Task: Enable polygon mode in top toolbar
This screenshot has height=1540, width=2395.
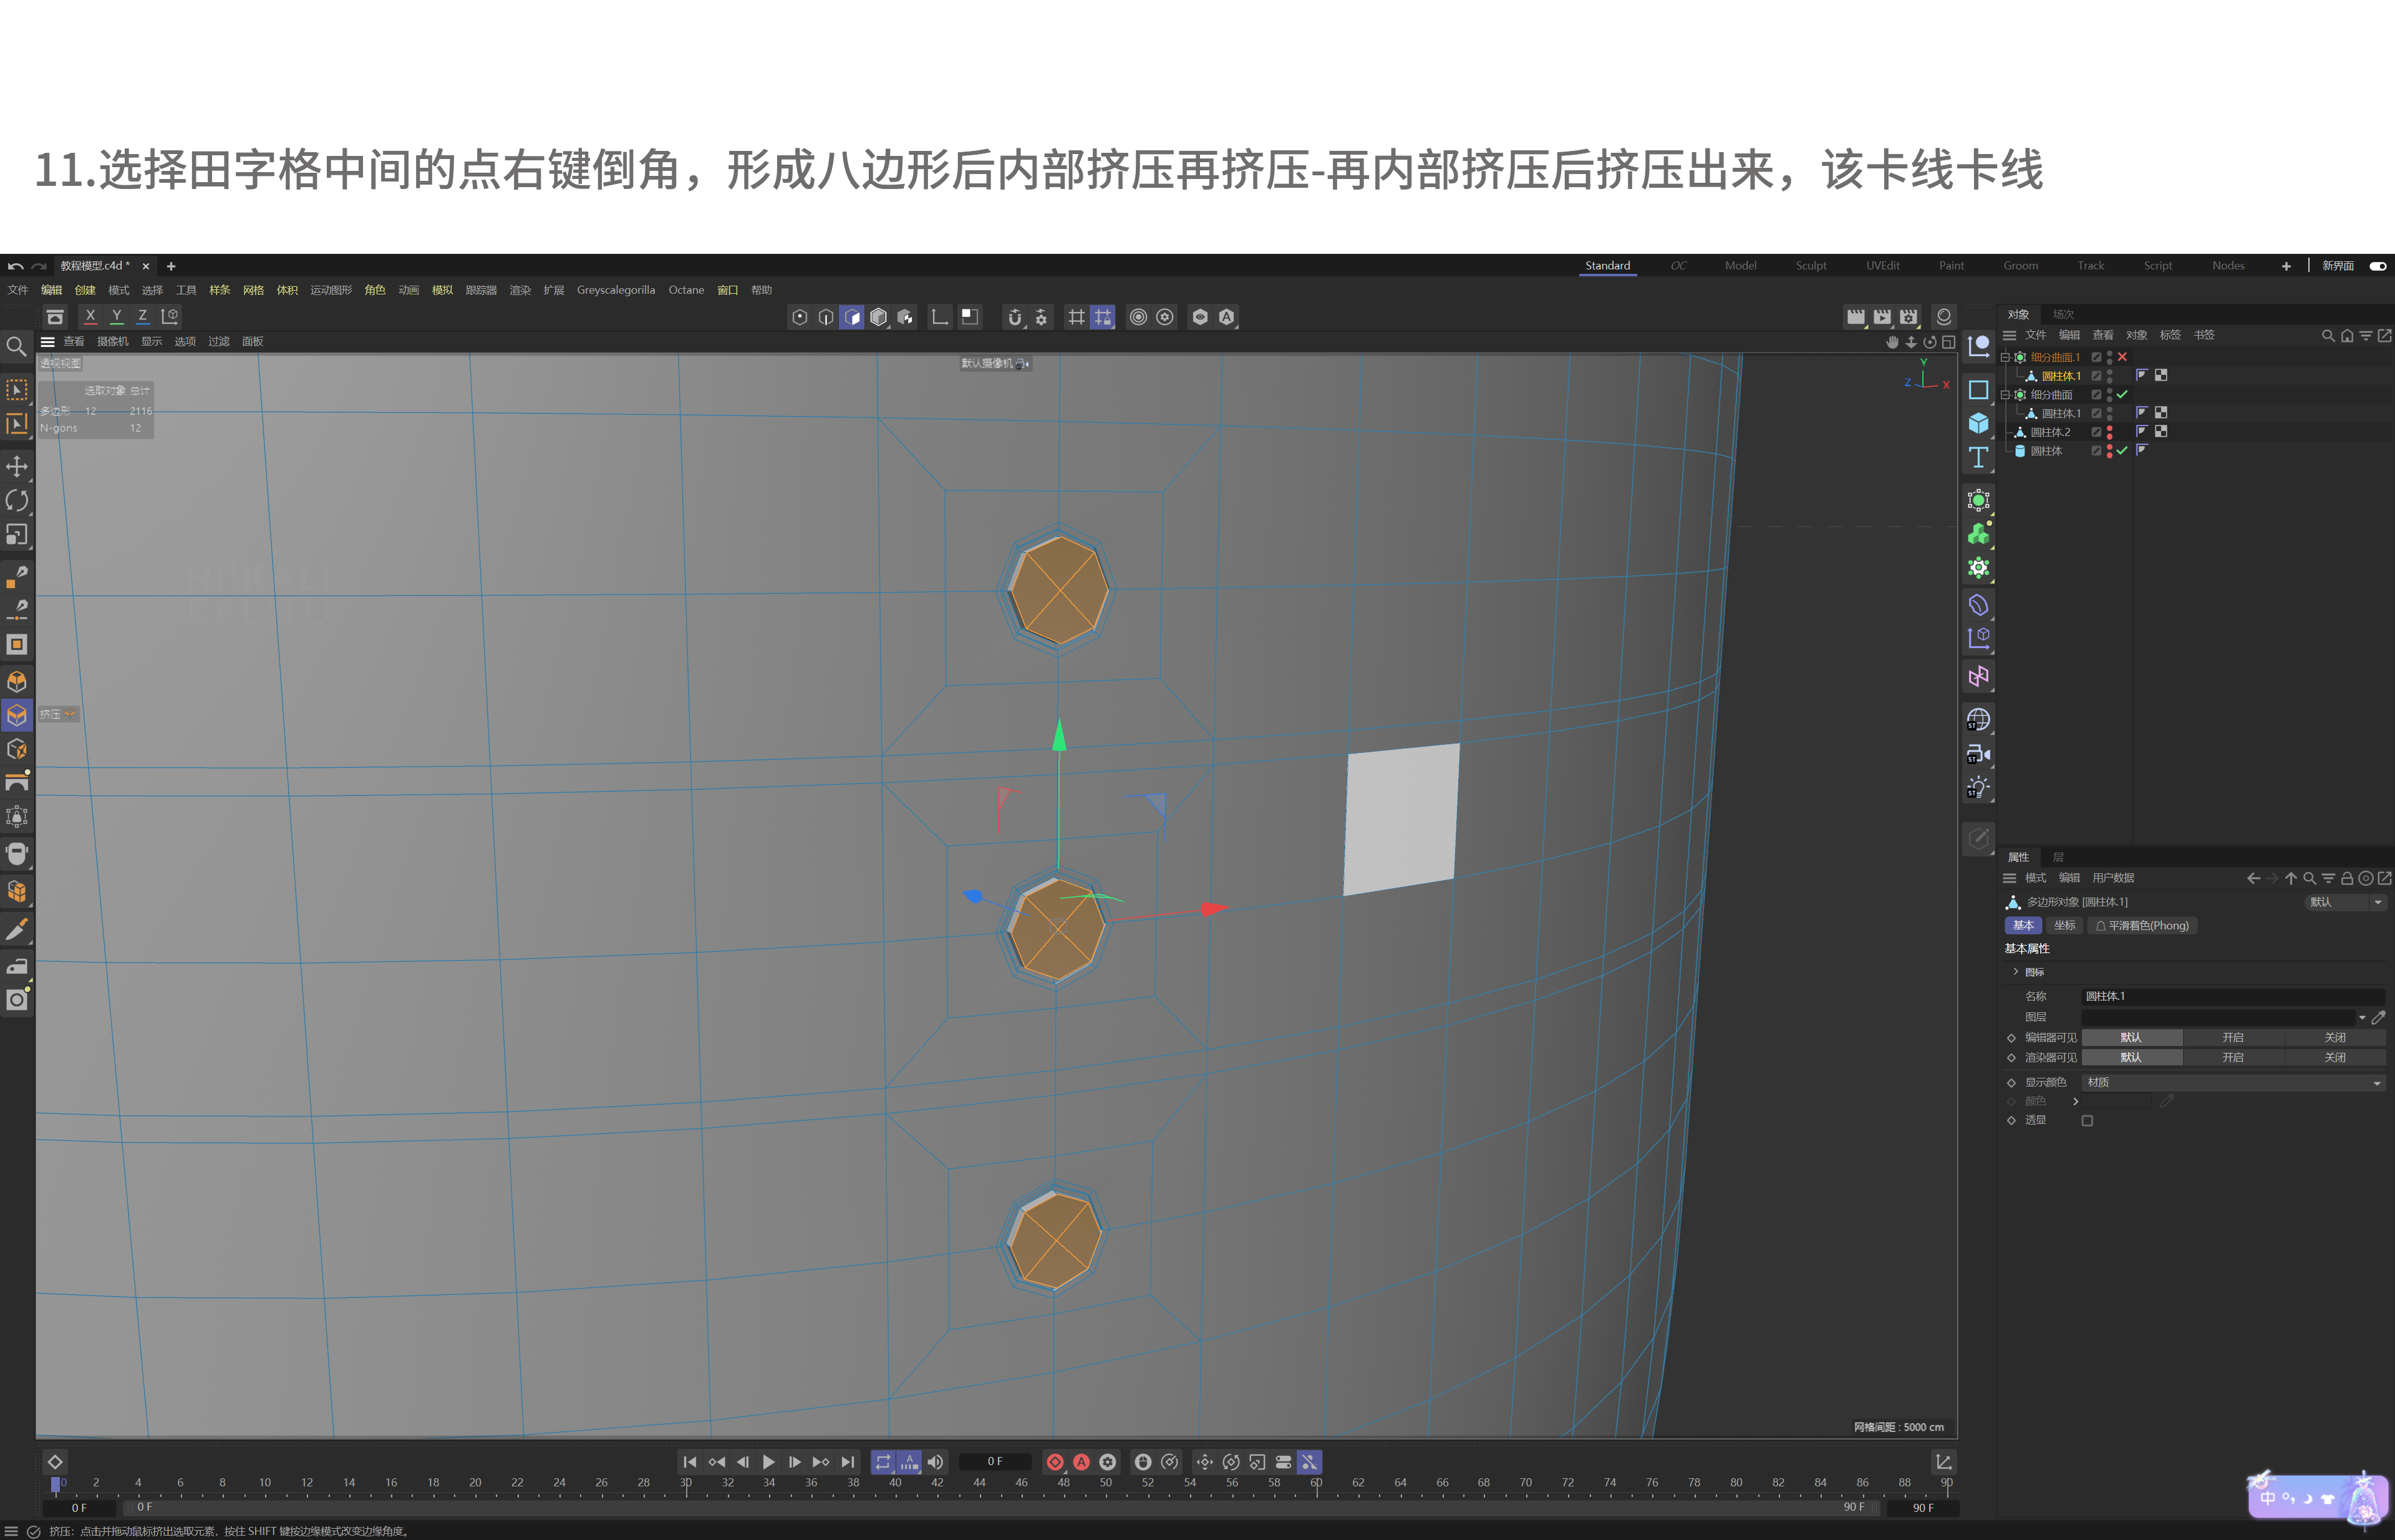Action: pyautogui.click(x=852, y=317)
